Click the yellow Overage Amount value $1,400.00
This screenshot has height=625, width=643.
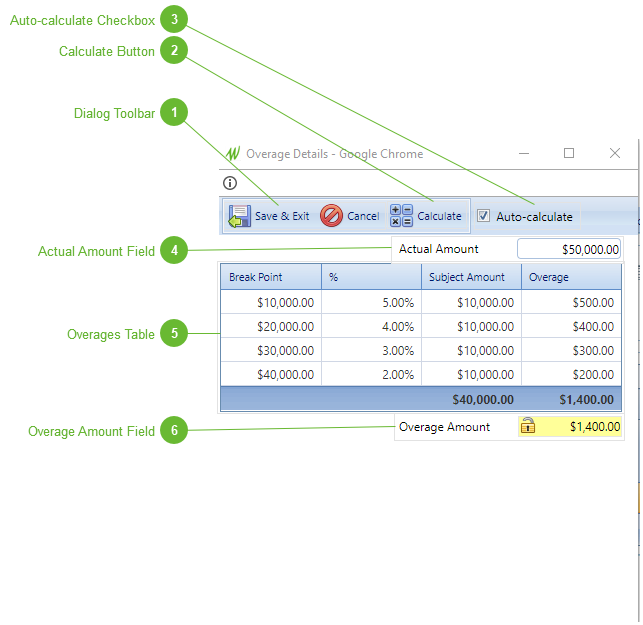(595, 427)
